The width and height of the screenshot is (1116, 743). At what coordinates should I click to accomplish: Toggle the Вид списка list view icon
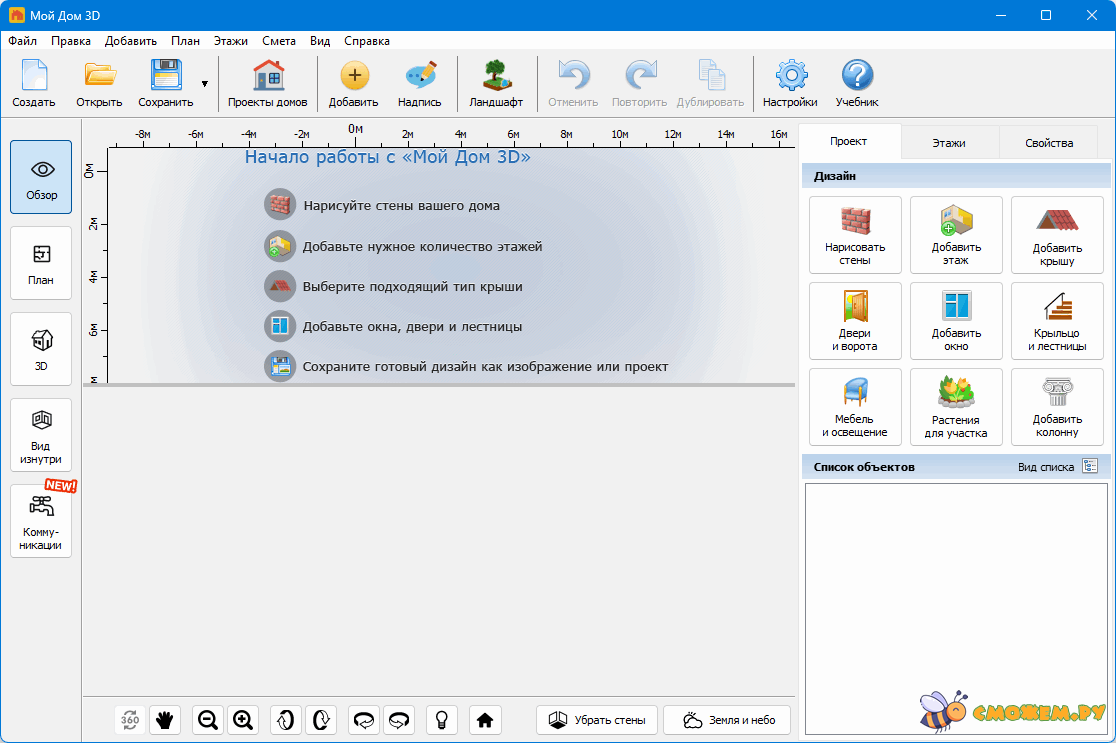pos(1090,466)
